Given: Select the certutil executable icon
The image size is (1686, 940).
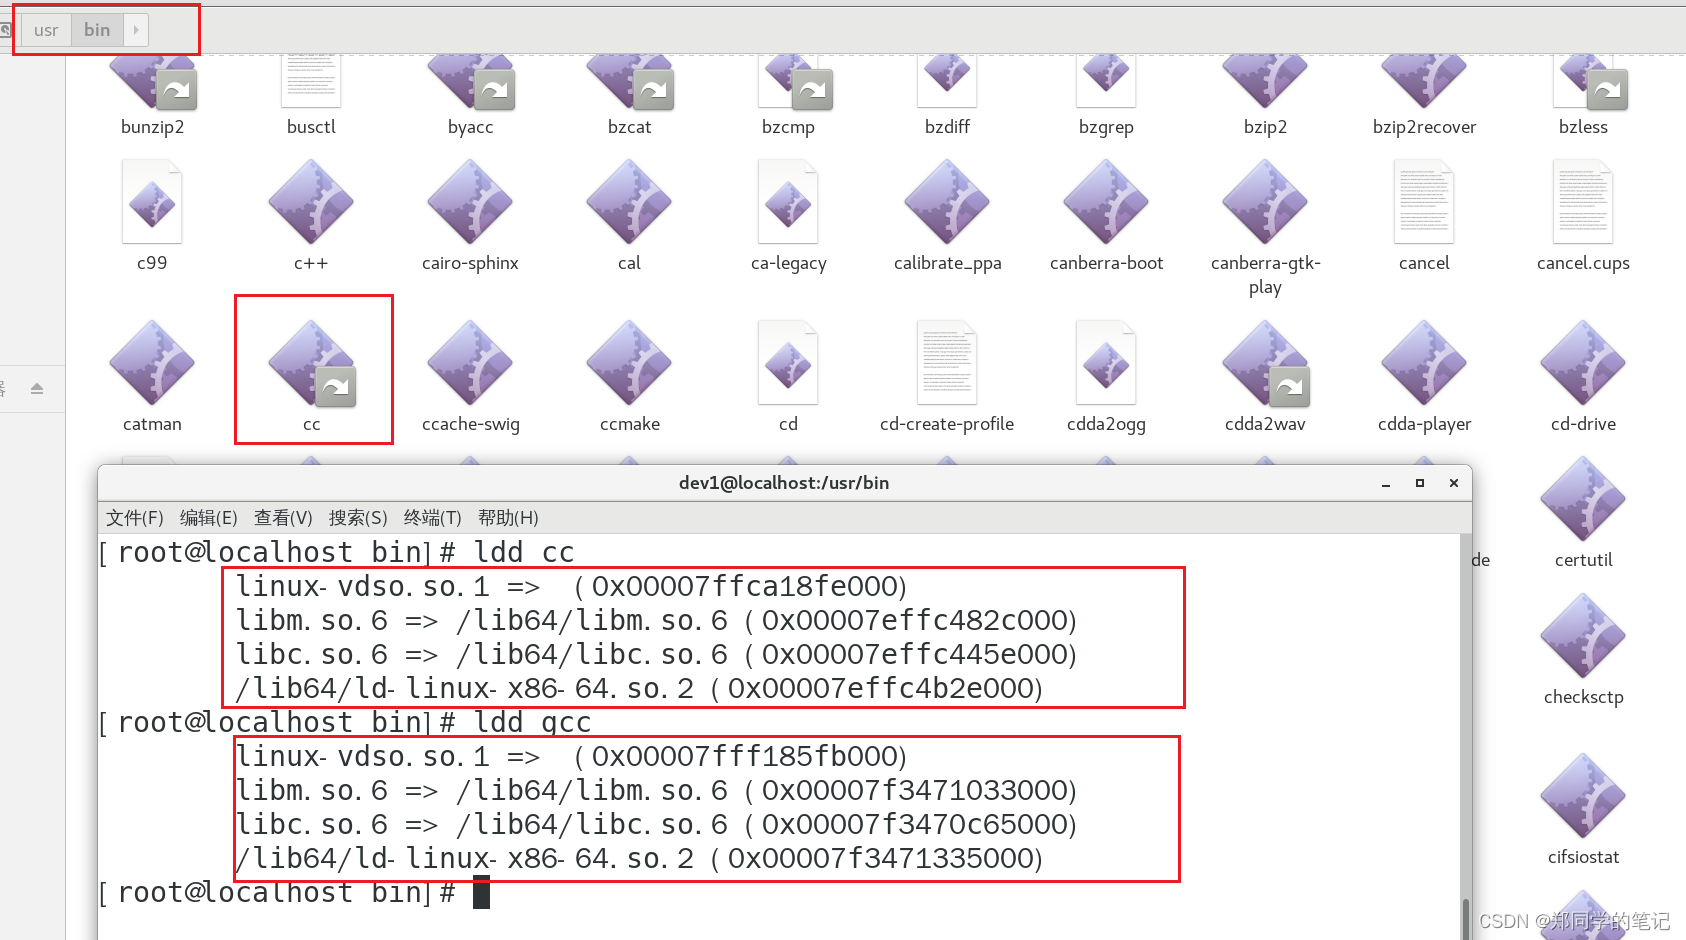Looking at the screenshot, I should tap(1583, 499).
